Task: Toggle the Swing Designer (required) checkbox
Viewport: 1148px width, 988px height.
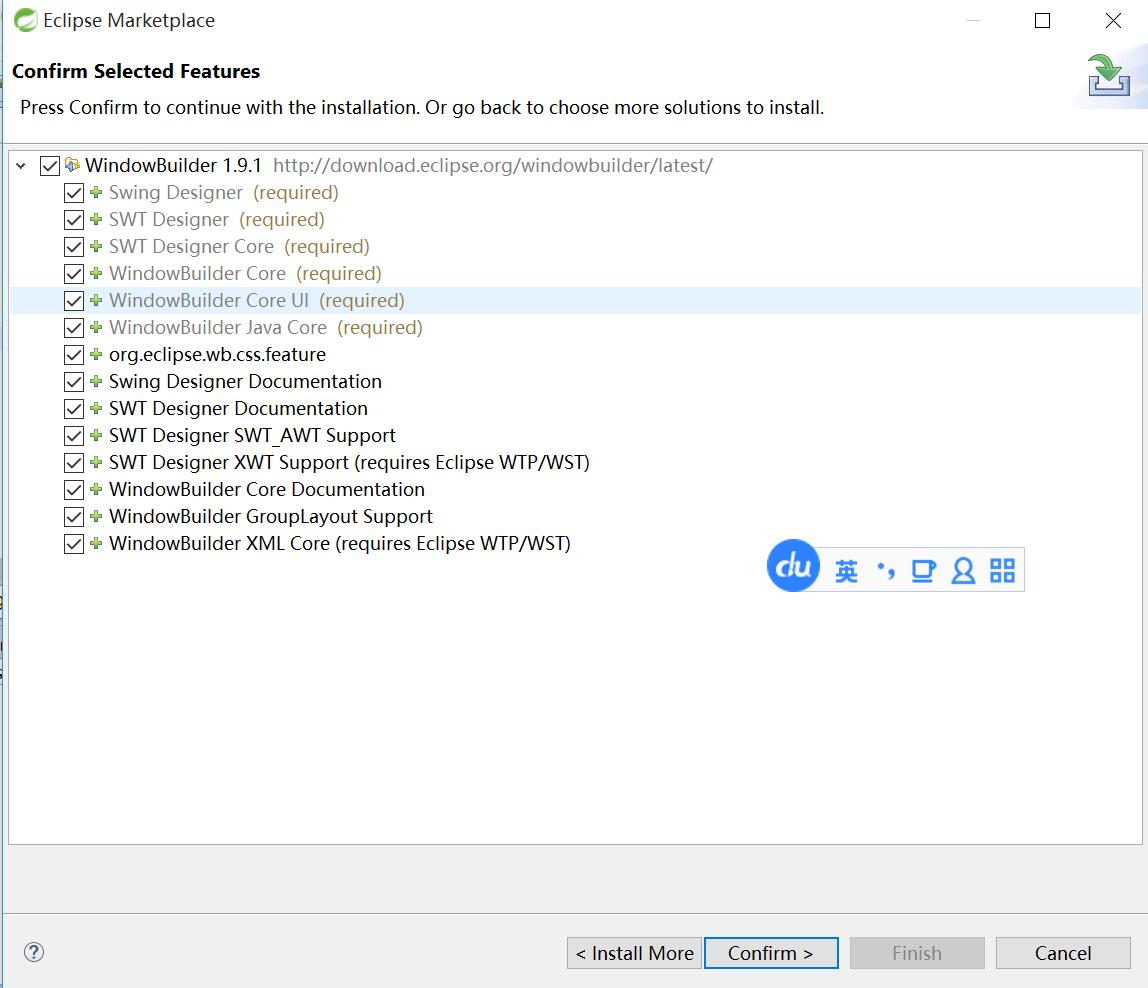Action: pyautogui.click(x=74, y=193)
